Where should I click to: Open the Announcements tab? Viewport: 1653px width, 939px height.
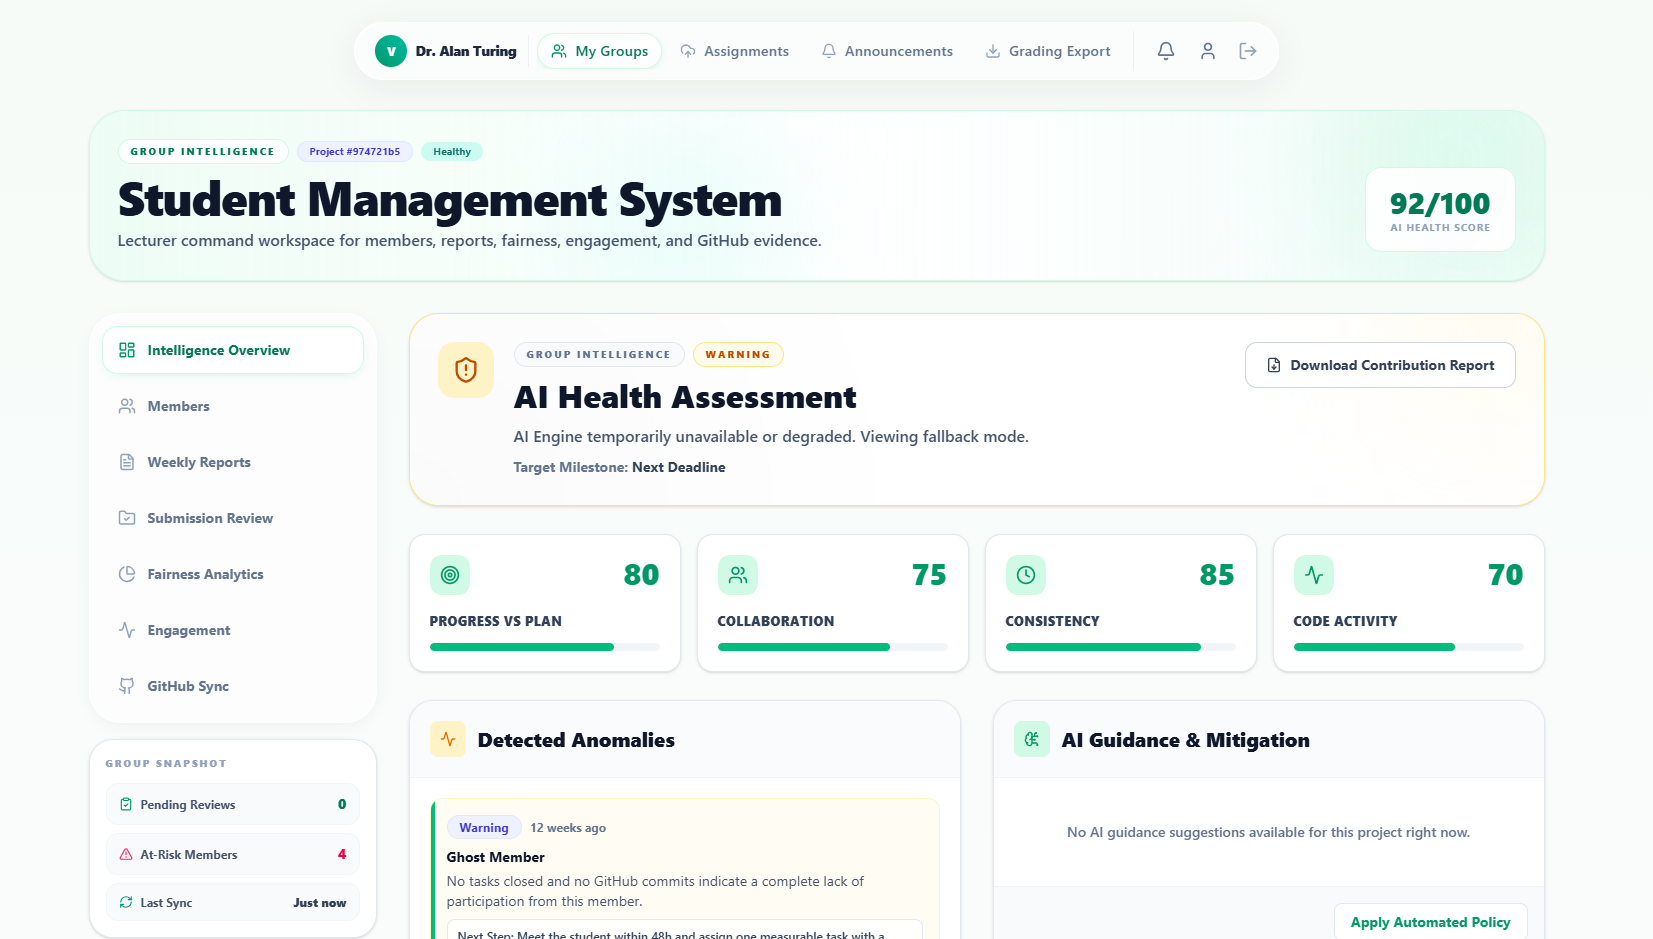coord(887,51)
